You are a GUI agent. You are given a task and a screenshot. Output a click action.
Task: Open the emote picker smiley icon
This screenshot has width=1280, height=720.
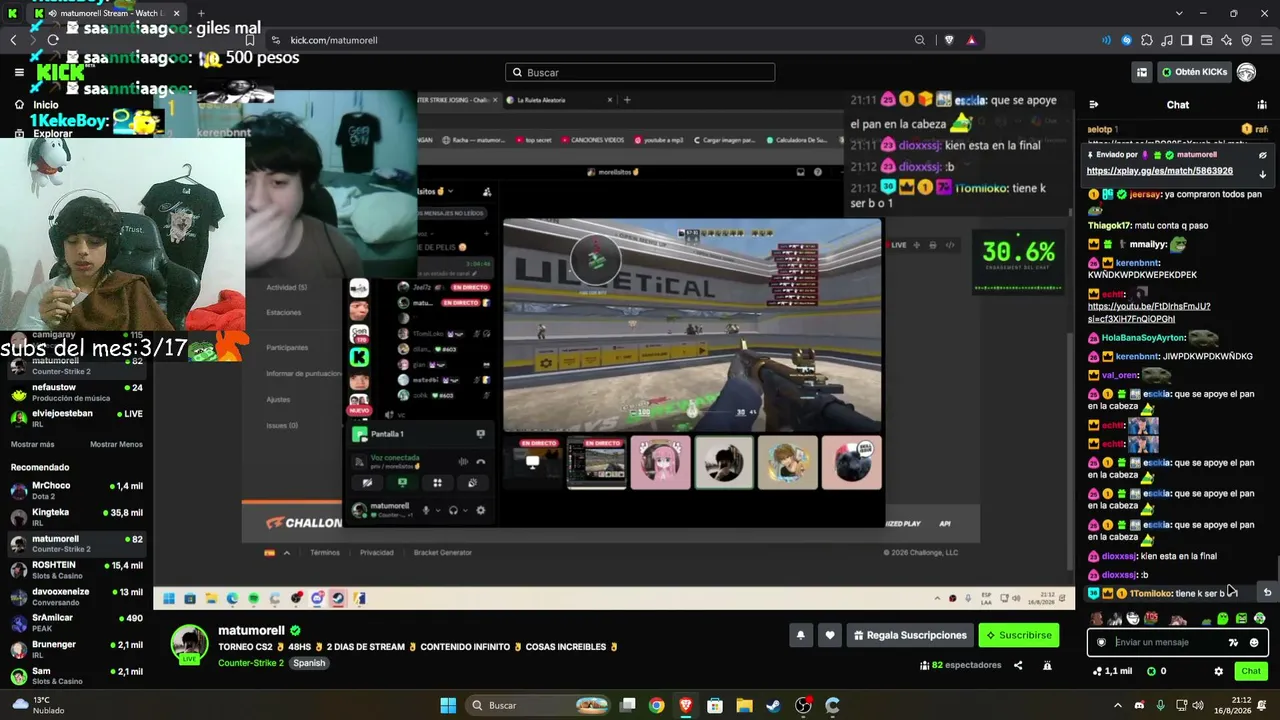pos(1254,642)
